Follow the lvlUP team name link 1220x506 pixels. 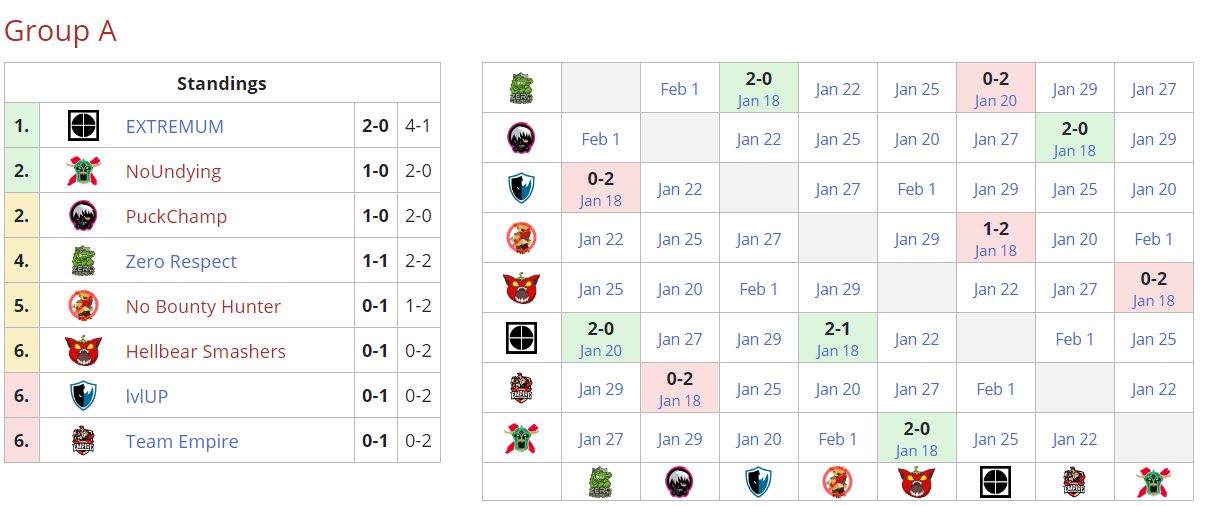(x=146, y=397)
